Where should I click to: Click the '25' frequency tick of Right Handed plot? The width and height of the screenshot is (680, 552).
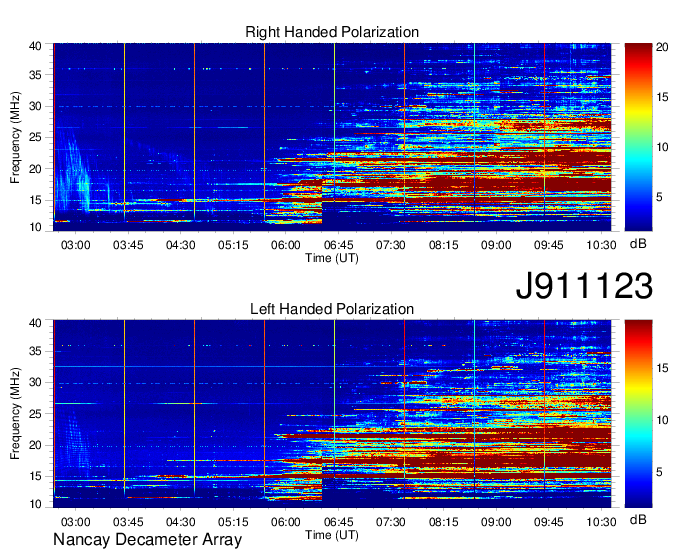35,137
